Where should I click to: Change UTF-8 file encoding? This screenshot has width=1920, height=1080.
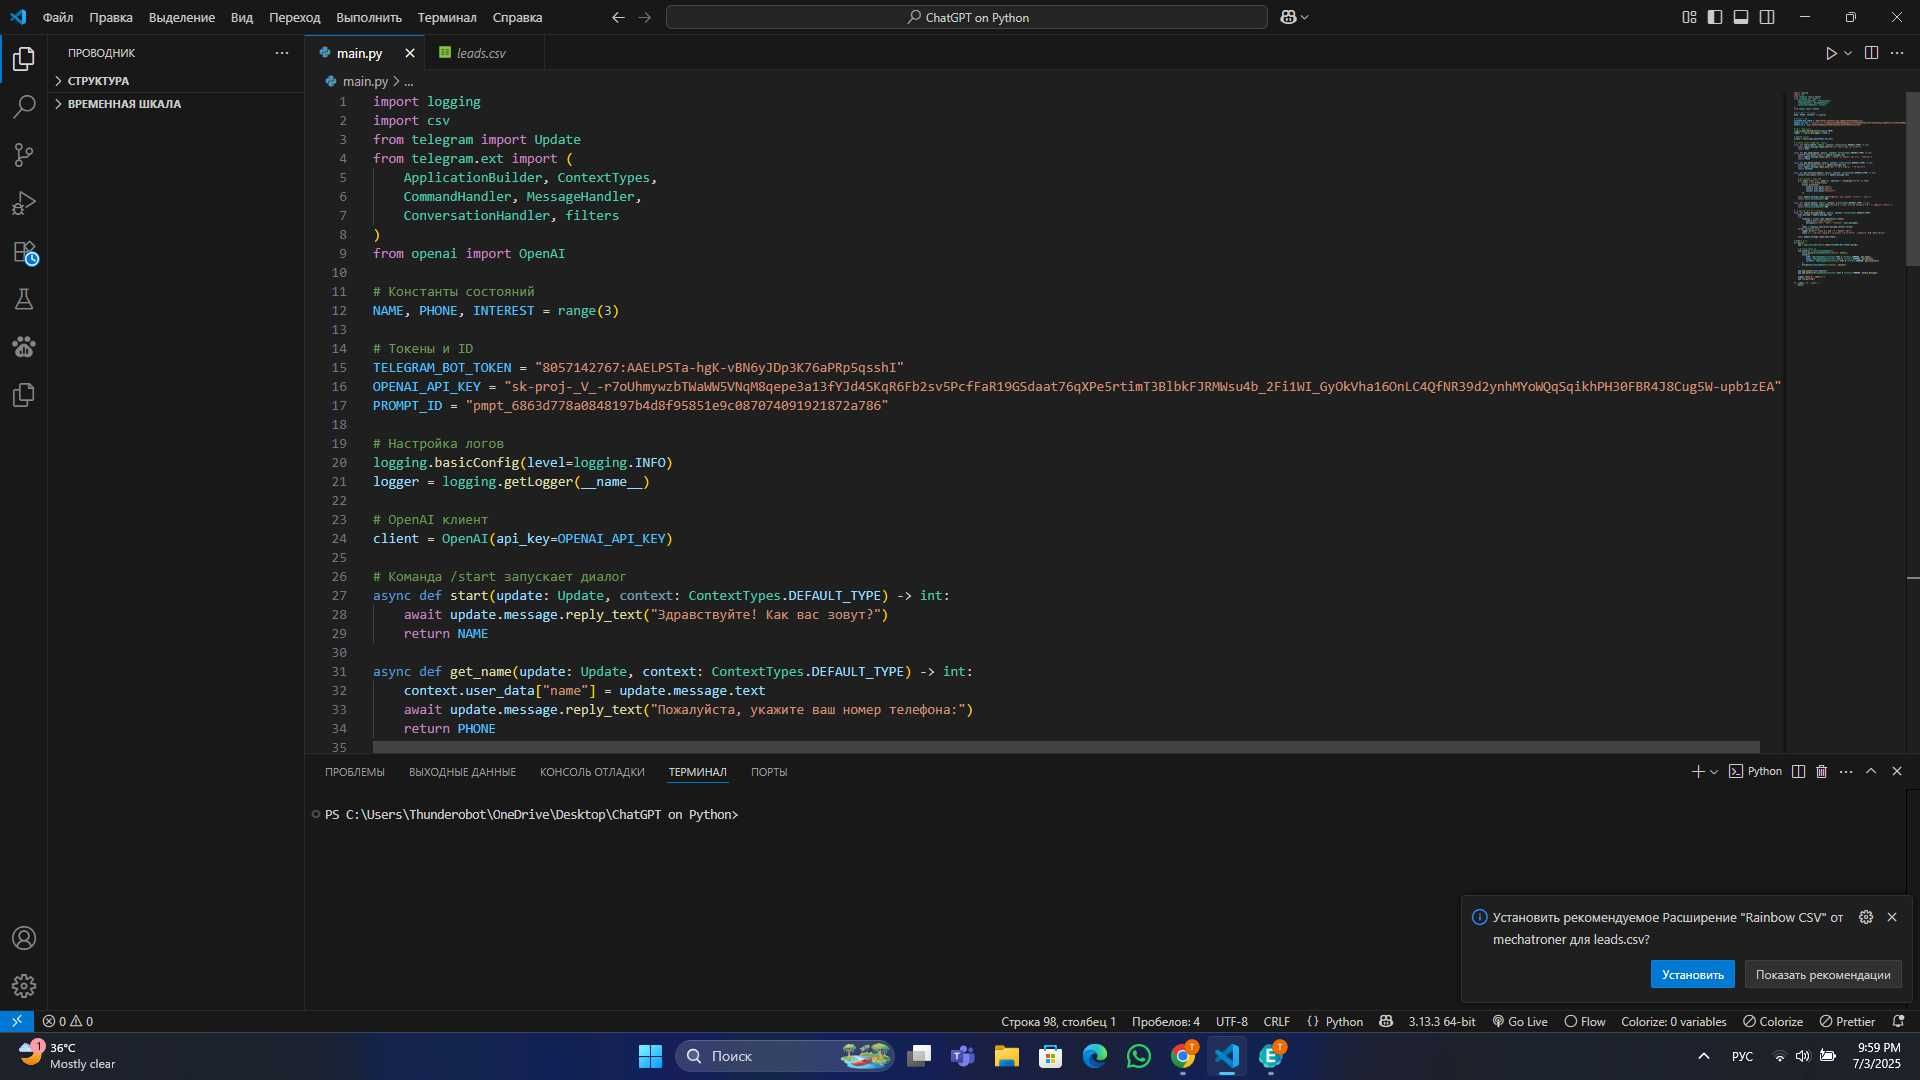1231,1021
